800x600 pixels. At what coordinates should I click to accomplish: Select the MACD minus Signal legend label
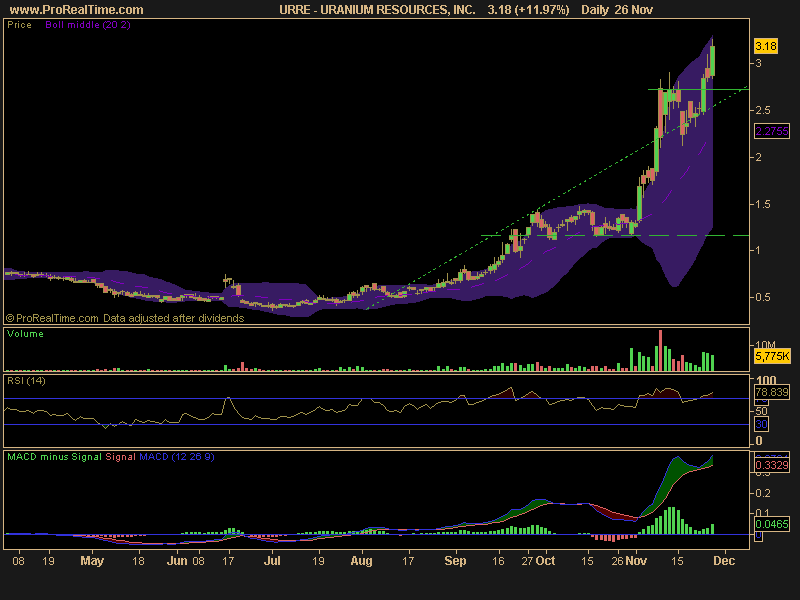pos(54,457)
